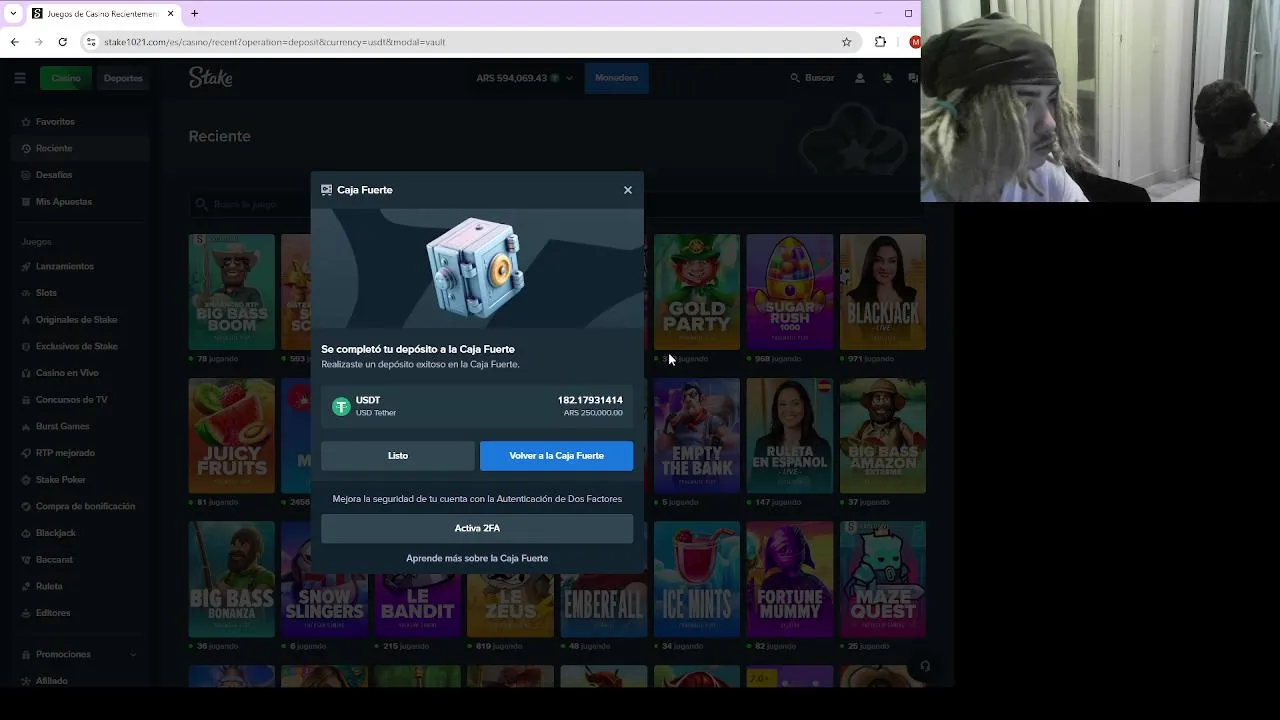Open a new browser tab
Image resolution: width=1280 pixels, height=720 pixels.
(194, 14)
